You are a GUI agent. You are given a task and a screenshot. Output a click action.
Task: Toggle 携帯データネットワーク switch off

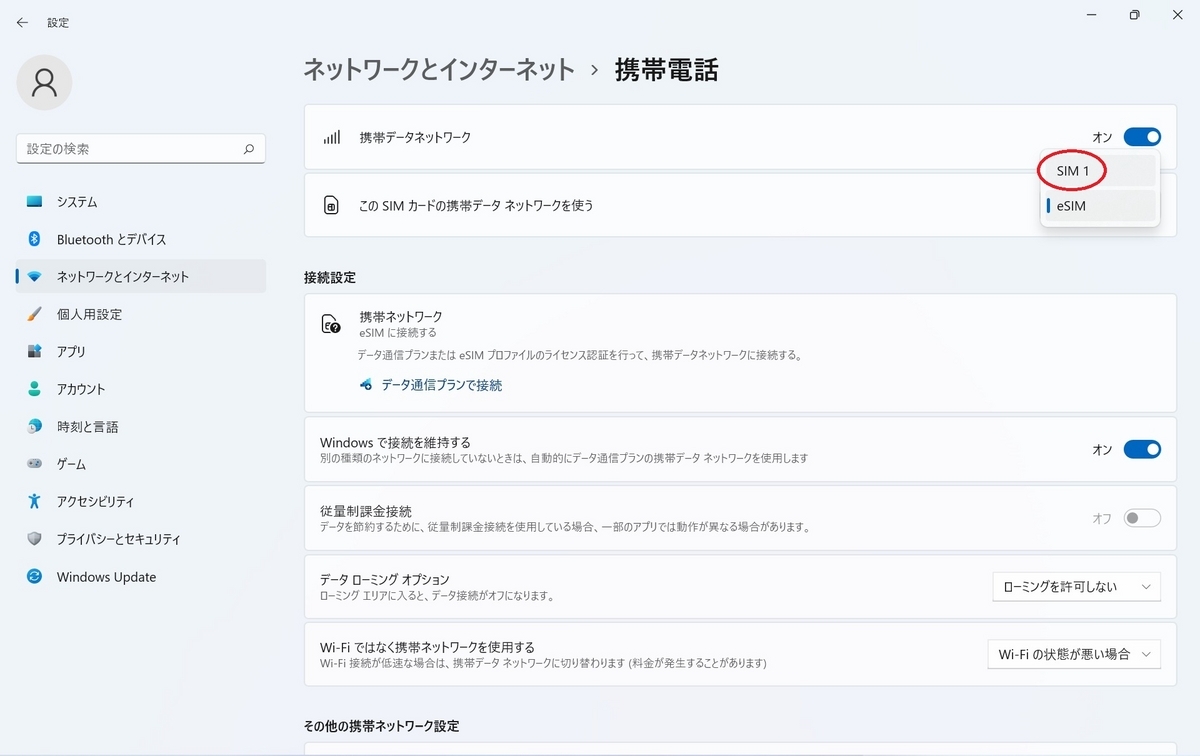(1142, 137)
